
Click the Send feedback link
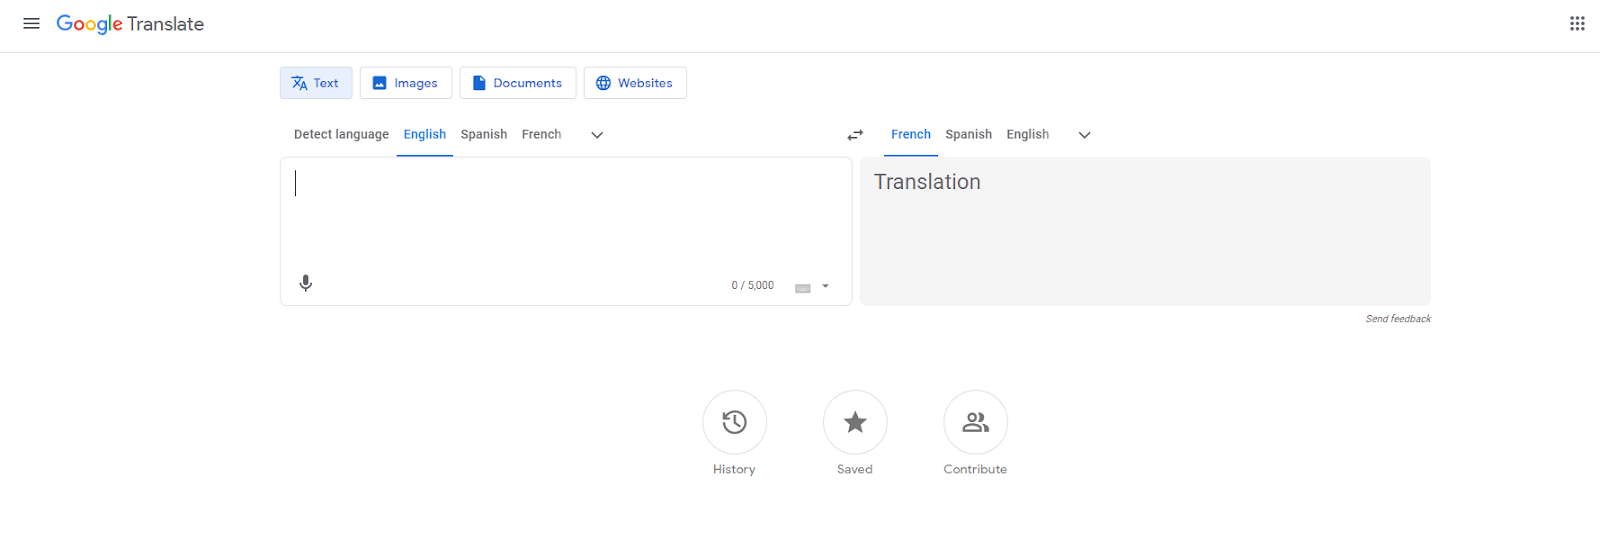pos(1398,319)
